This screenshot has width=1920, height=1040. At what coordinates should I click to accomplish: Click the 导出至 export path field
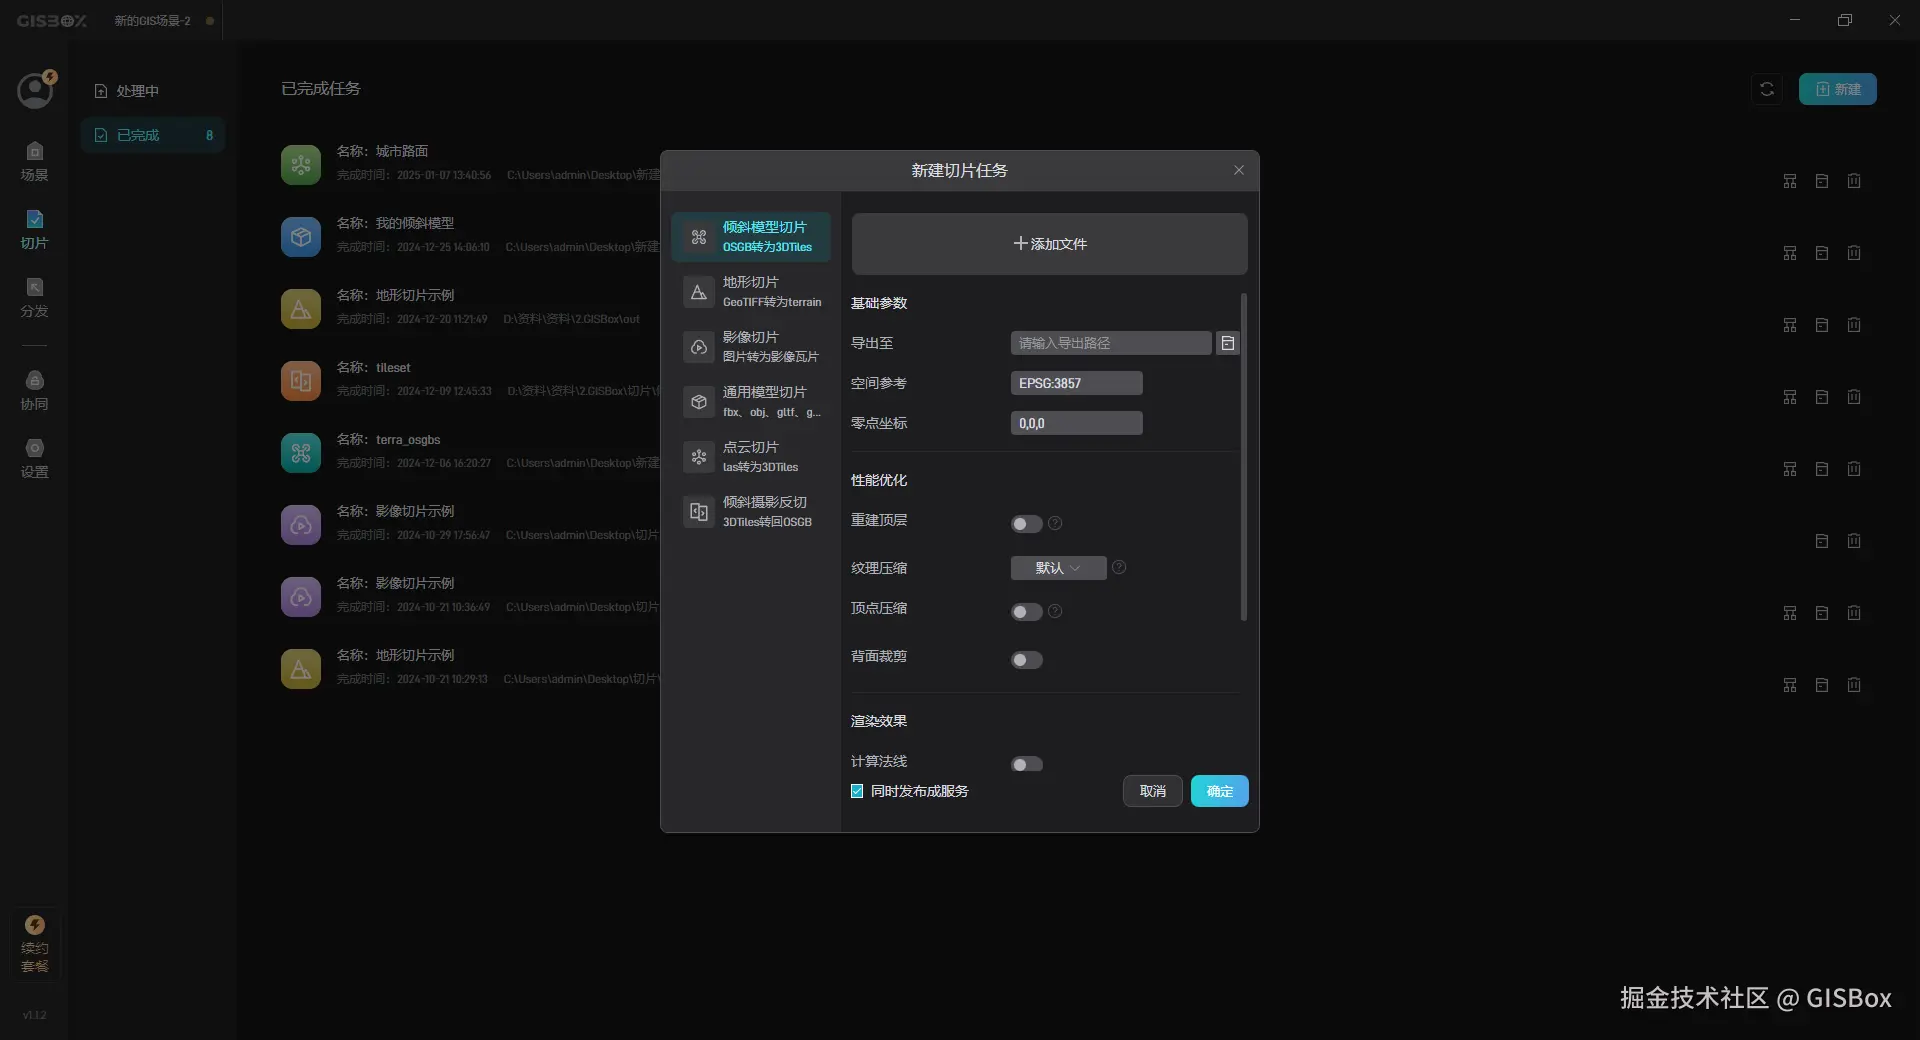click(x=1111, y=343)
